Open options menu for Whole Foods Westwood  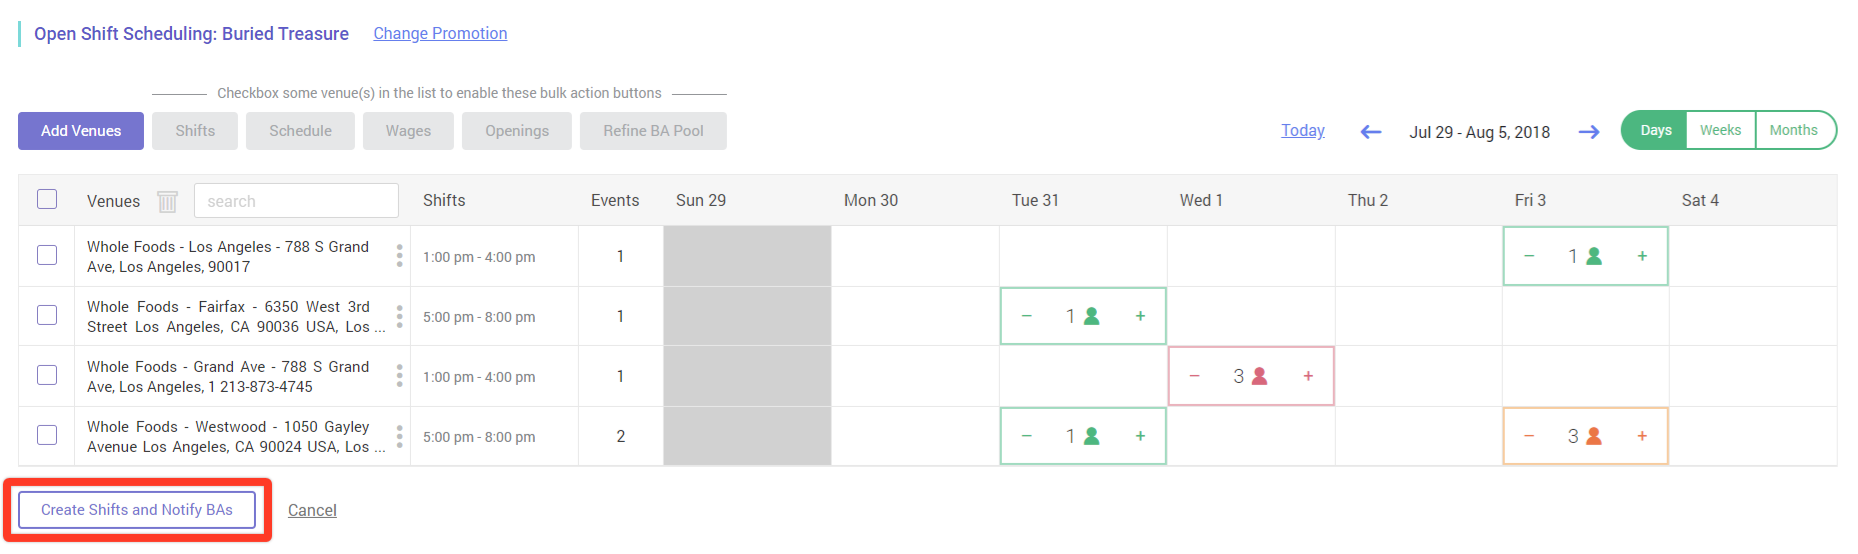point(399,436)
